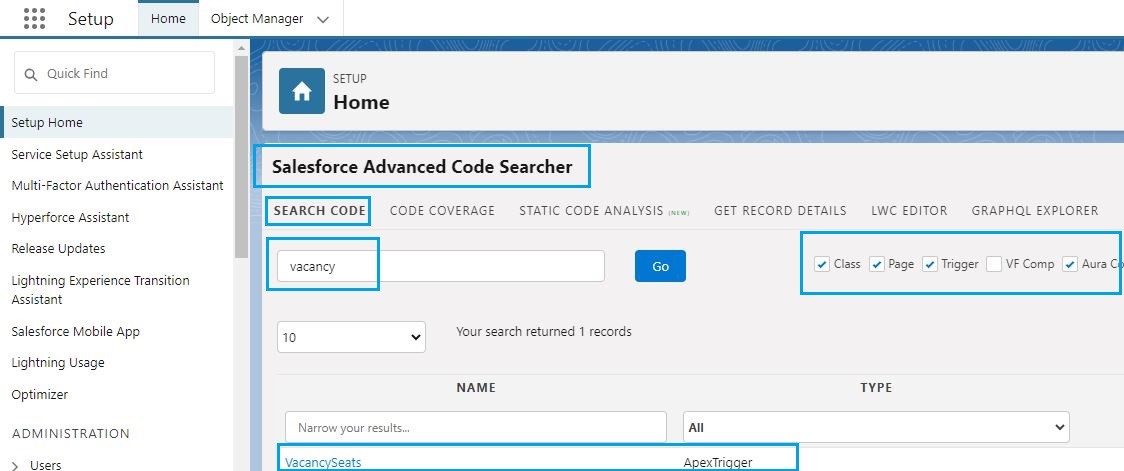Viewport: 1124px width, 471px height.
Task: Open the Object Manager dropdown chevron
Action: coord(323,19)
